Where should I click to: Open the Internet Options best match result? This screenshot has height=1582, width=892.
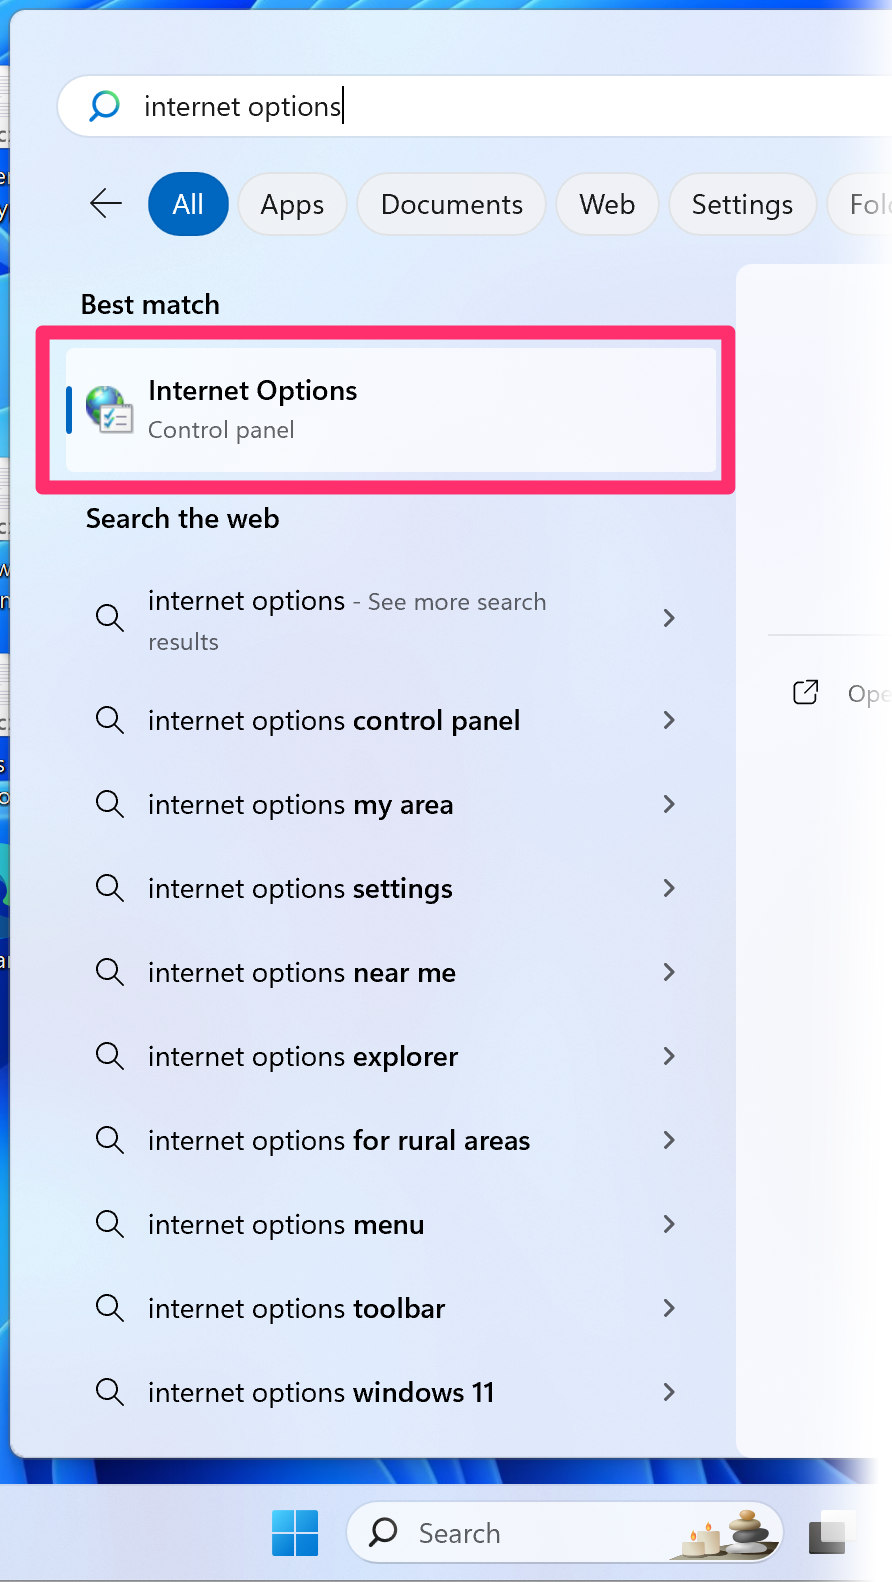pos(390,409)
